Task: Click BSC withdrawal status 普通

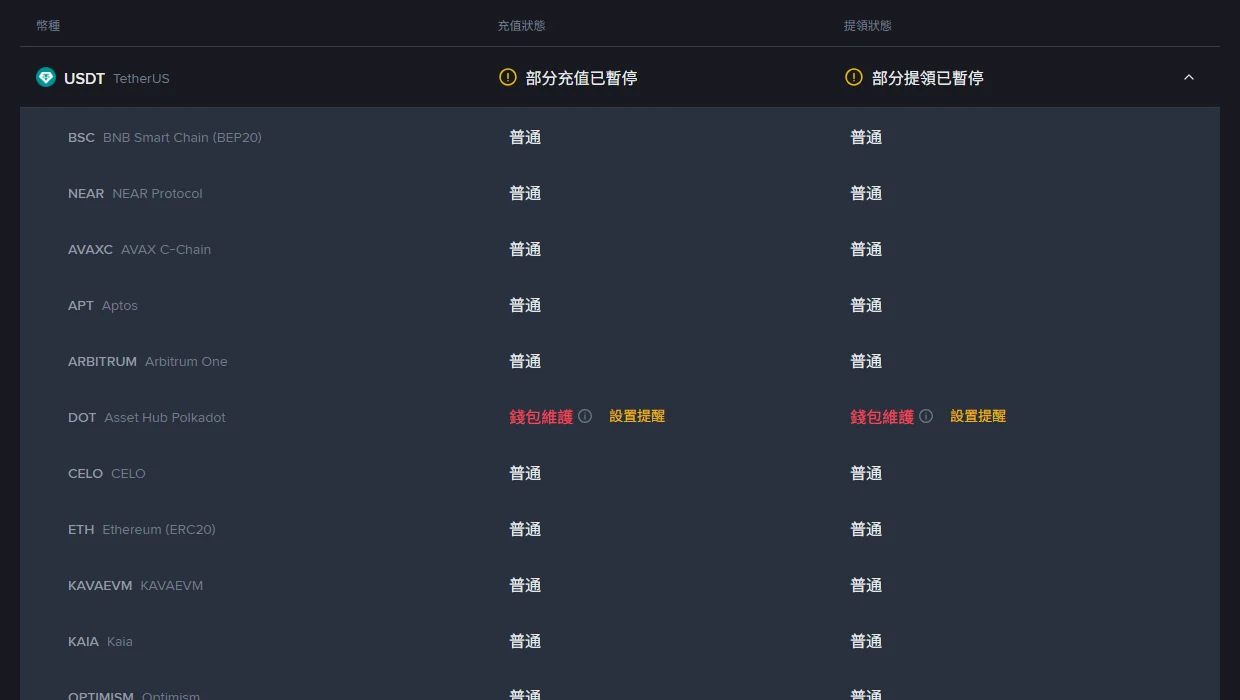Action: pos(866,137)
